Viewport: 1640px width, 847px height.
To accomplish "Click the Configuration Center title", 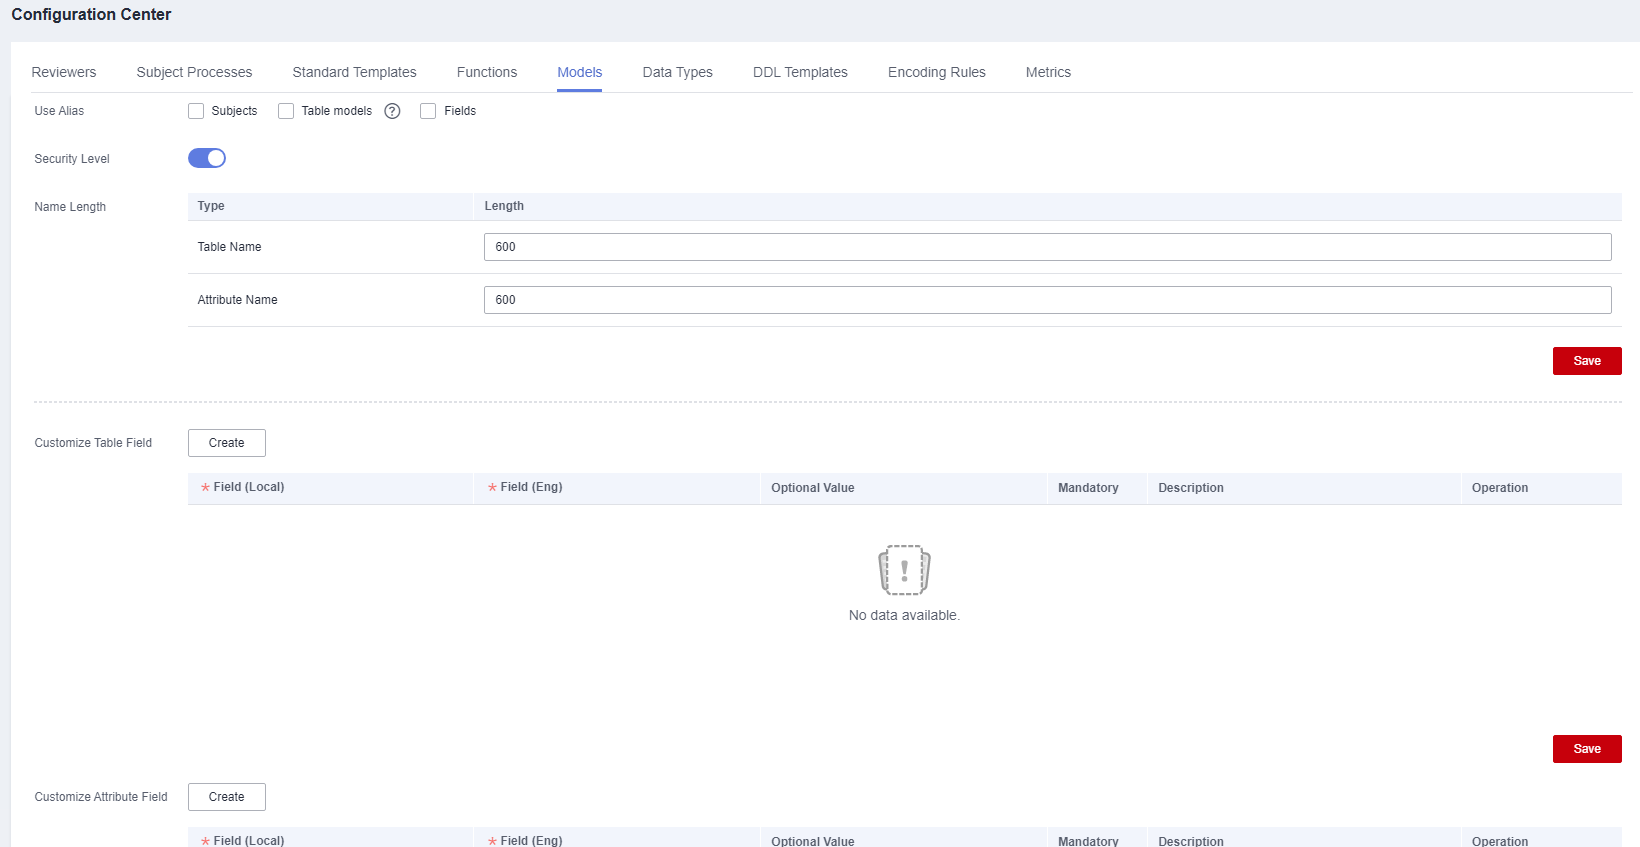I will pos(91,14).
